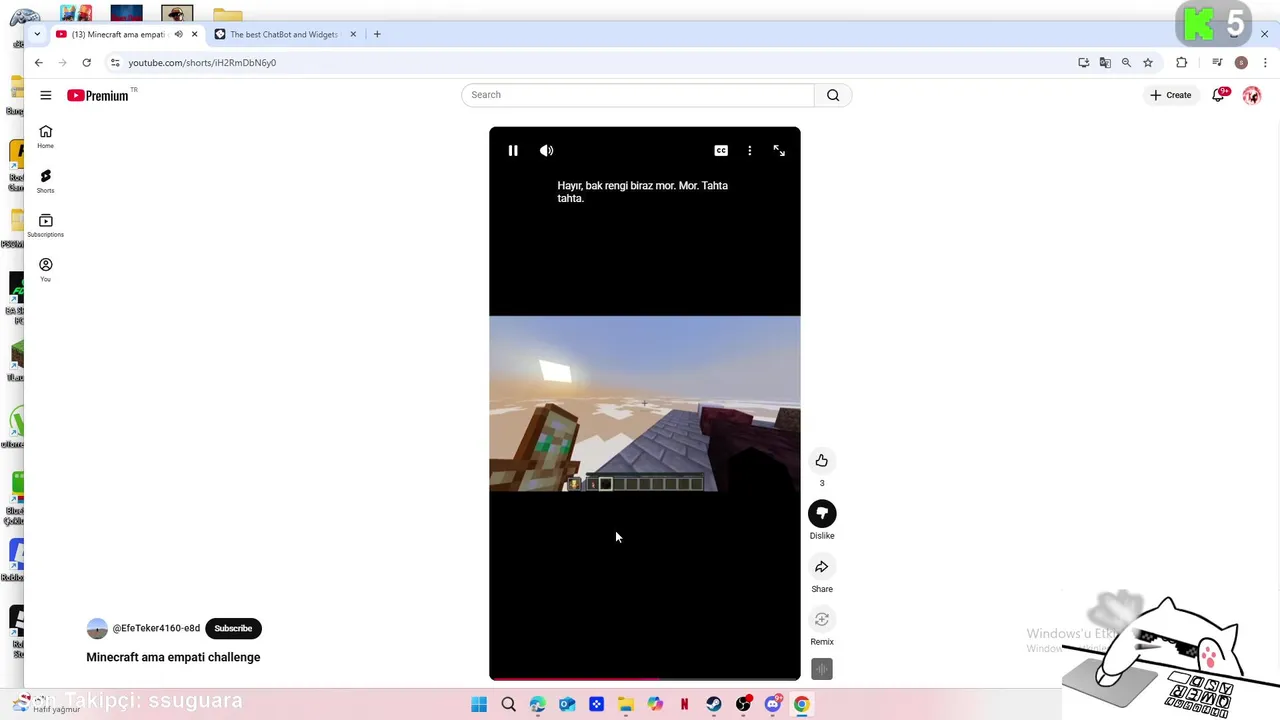Open the tab search dropdown arrow
Viewport: 1280px width, 720px height.
click(x=37, y=34)
